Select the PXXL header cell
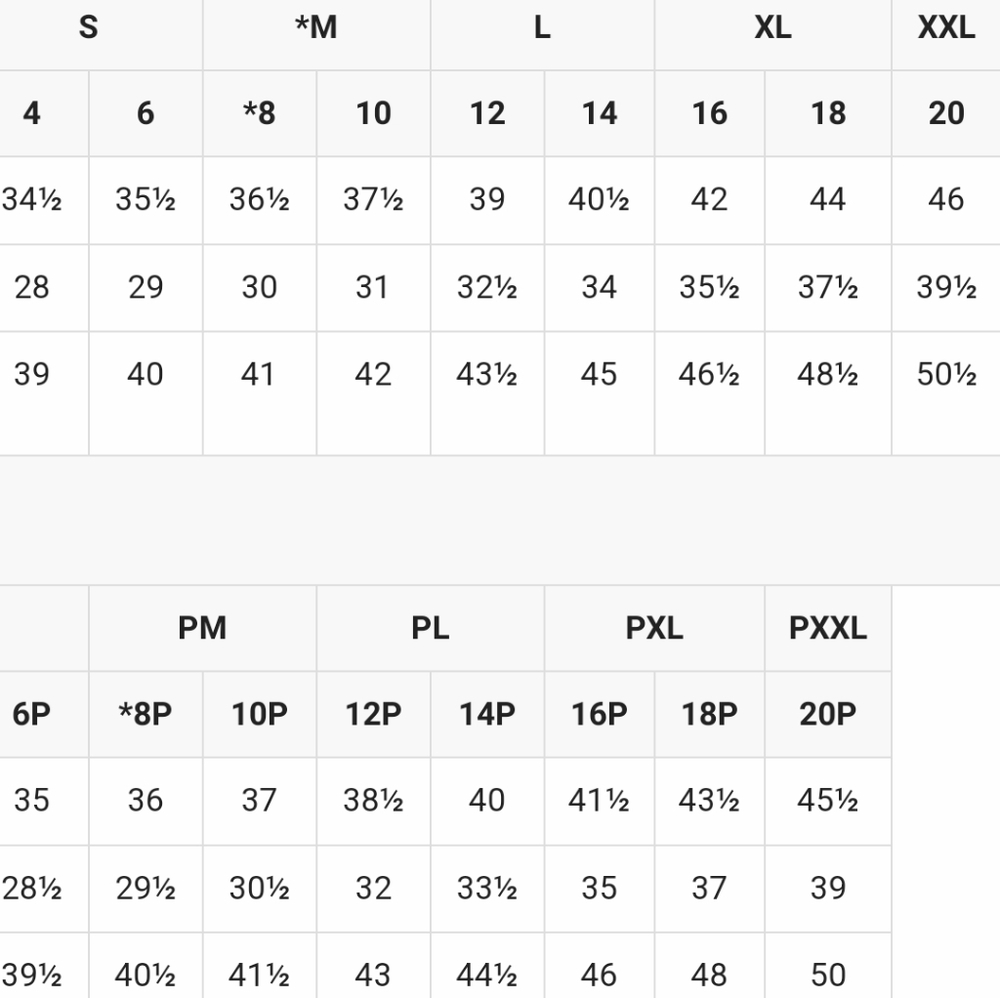Image resolution: width=1000 pixels, height=998 pixels. click(x=828, y=628)
